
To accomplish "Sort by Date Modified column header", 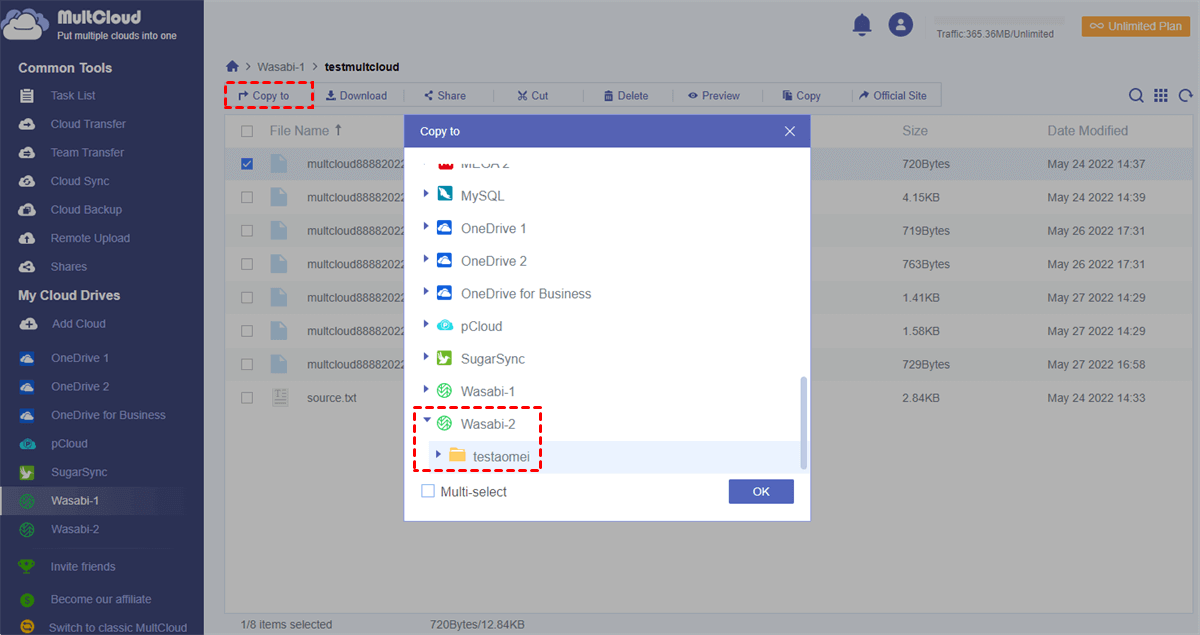I will (x=1088, y=131).
